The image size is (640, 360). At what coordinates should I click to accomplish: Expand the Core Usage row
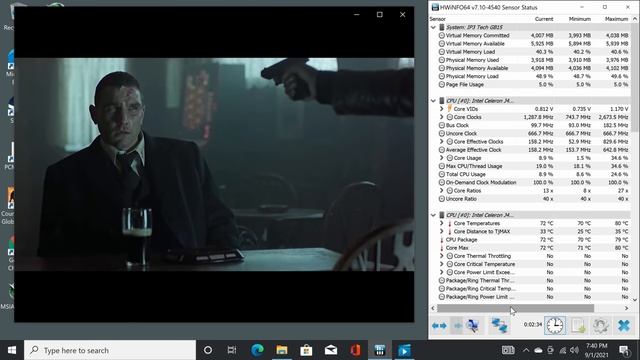pos(441,158)
